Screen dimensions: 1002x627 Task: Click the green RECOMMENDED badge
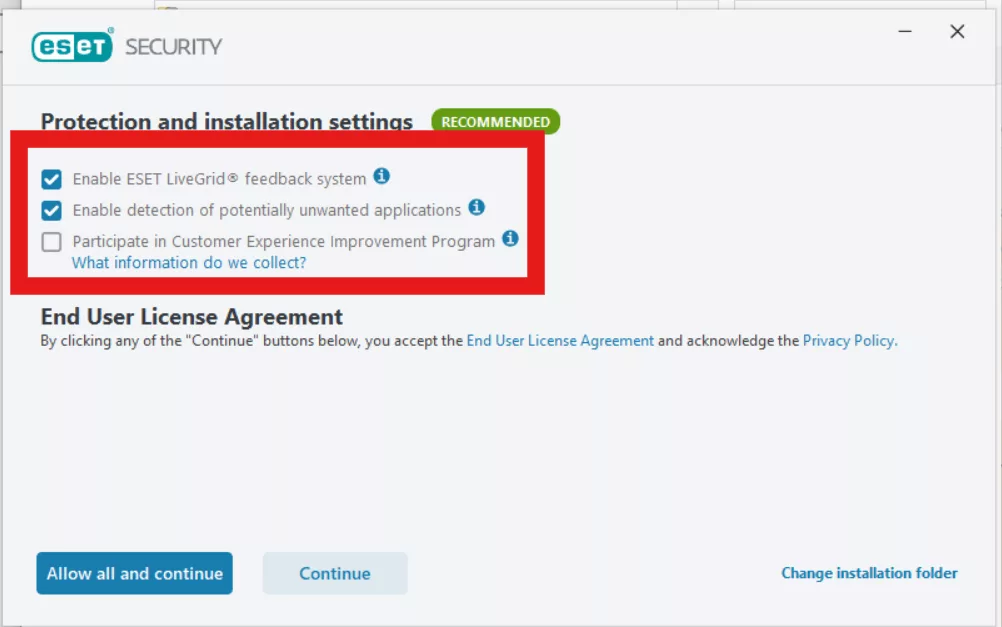(x=495, y=121)
